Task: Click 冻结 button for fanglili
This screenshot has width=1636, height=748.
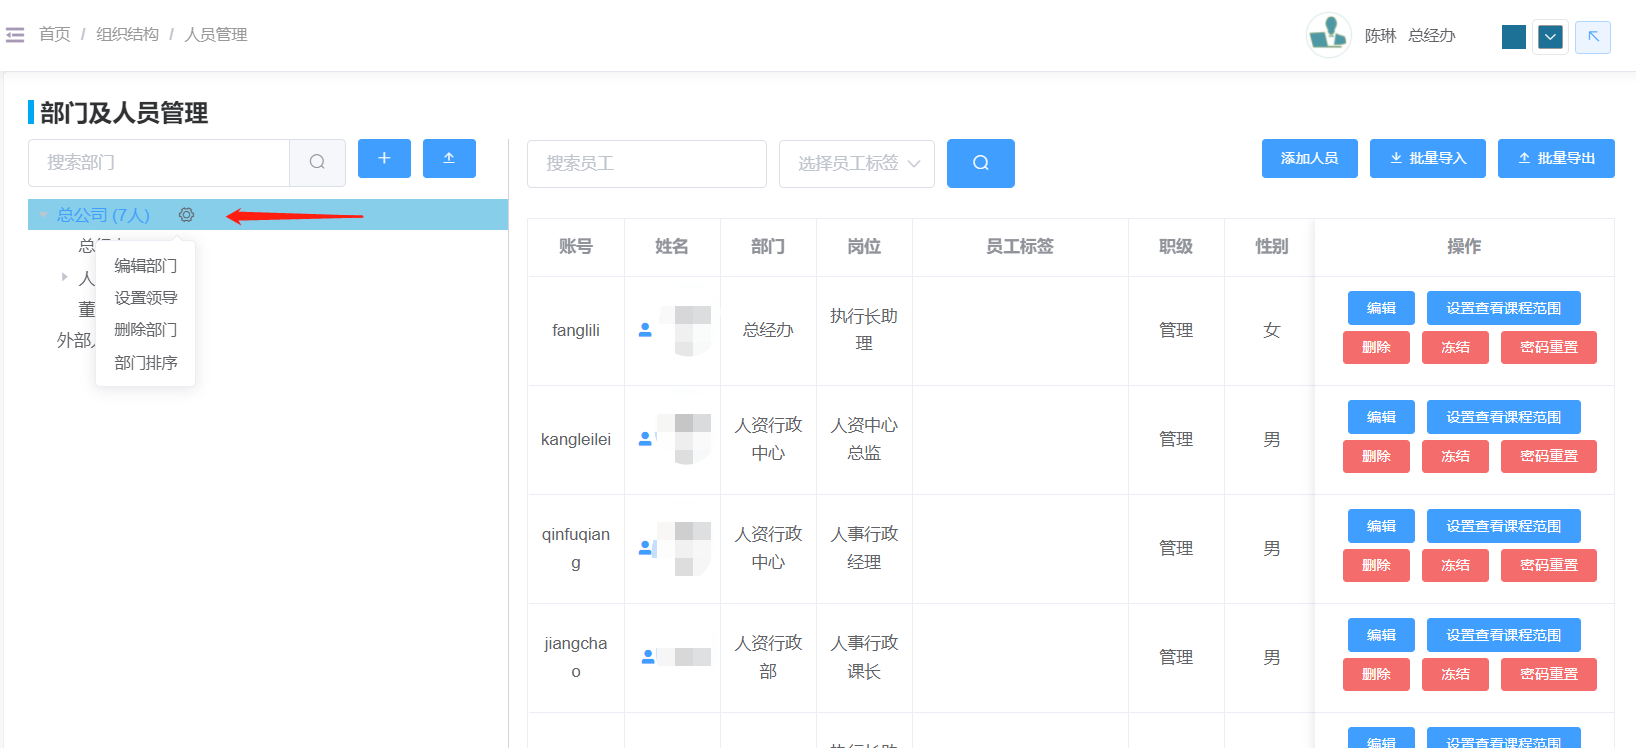Action: 1454,347
